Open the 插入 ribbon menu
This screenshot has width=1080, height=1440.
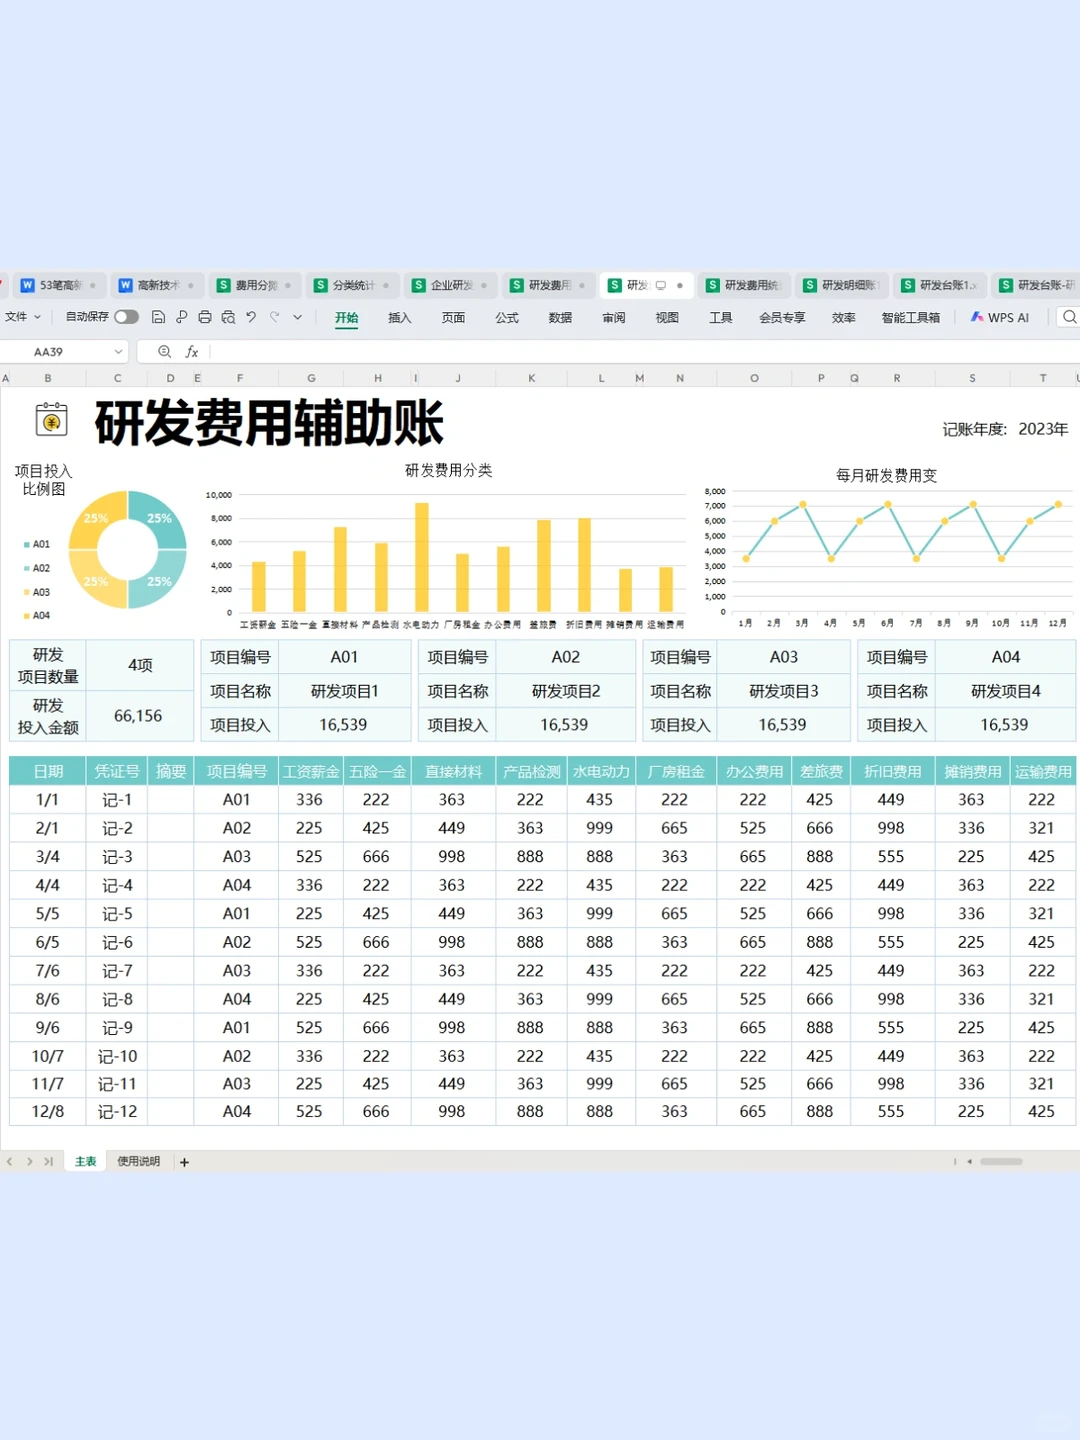pyautogui.click(x=398, y=317)
